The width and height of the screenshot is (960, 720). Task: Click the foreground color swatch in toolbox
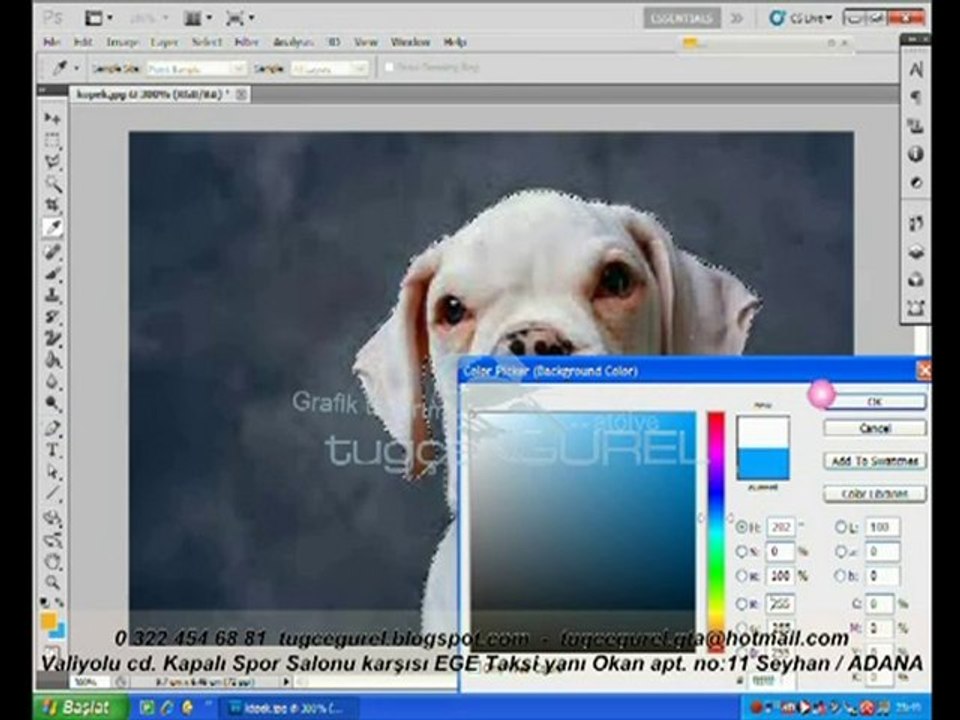[x=48, y=621]
